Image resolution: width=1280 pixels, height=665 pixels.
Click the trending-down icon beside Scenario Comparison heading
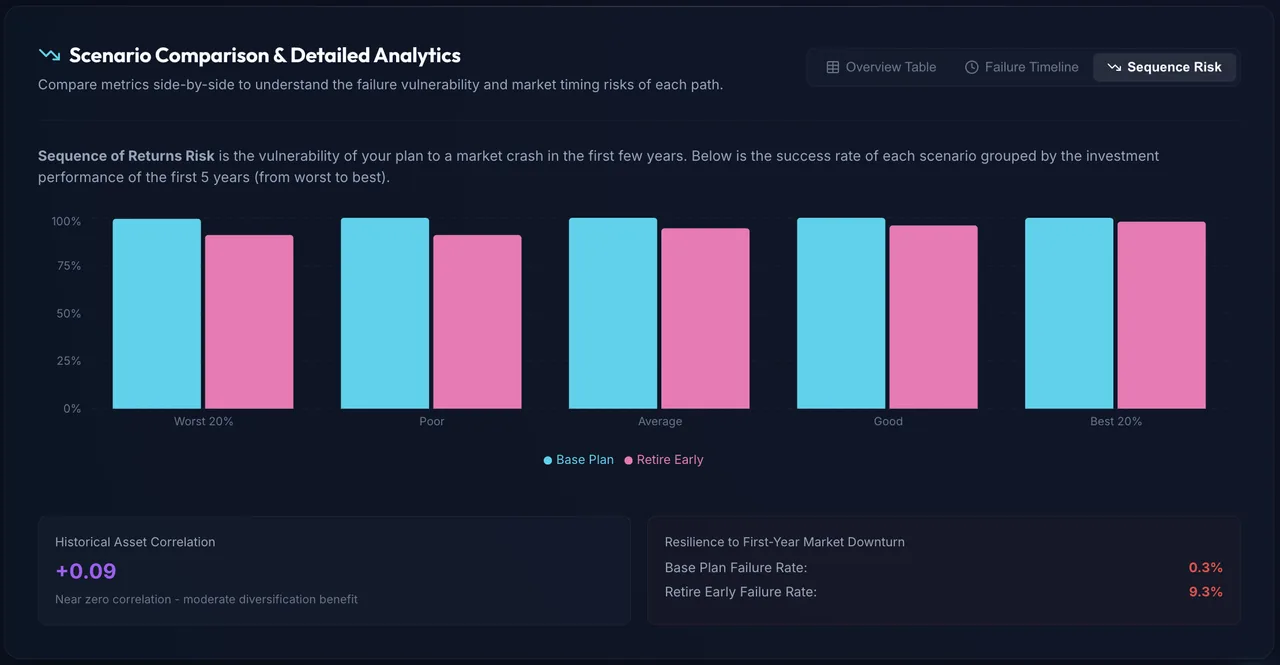click(x=49, y=55)
